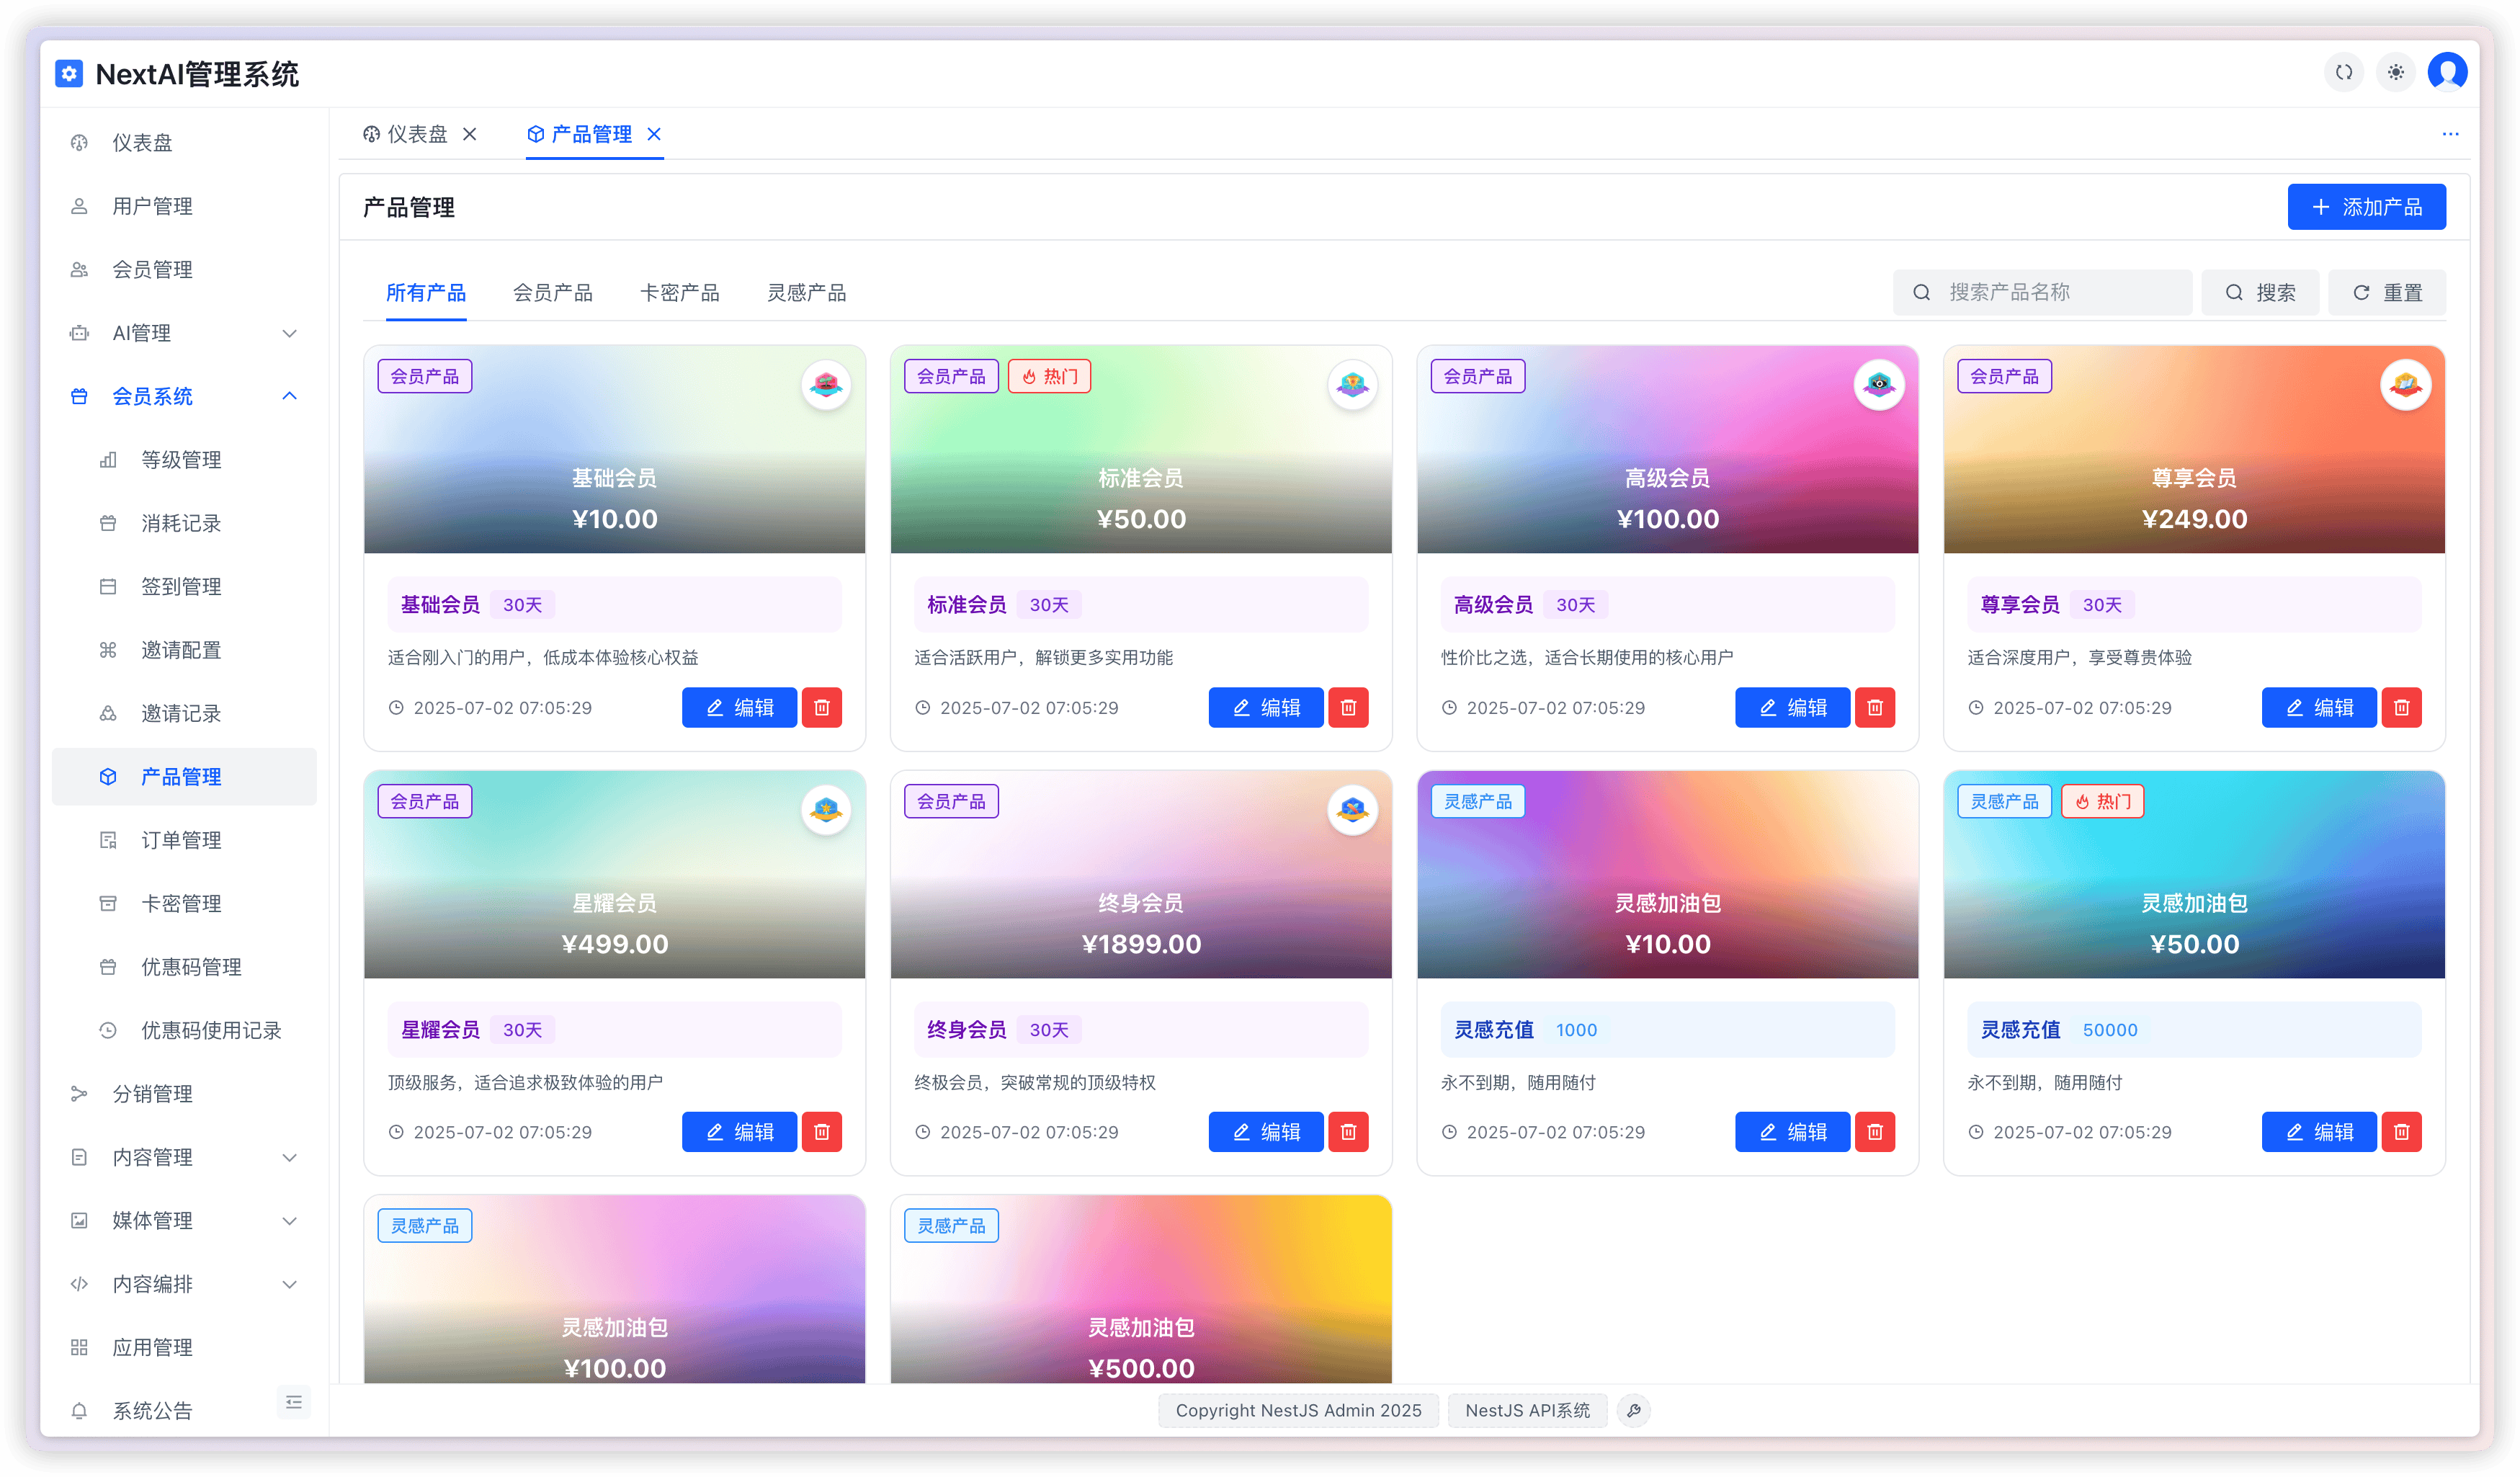Edit the ¥10.00 灵感加油包 product

(x=1792, y=1132)
